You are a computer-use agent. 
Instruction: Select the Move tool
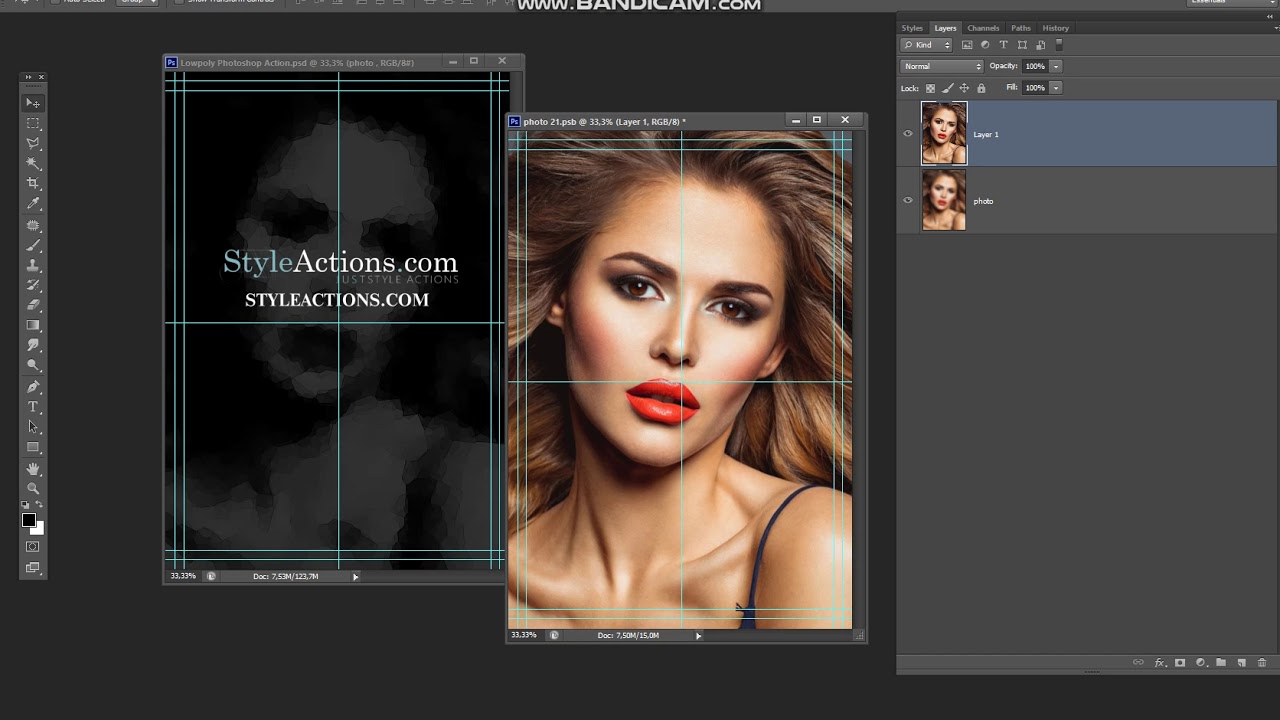pyautogui.click(x=33, y=104)
